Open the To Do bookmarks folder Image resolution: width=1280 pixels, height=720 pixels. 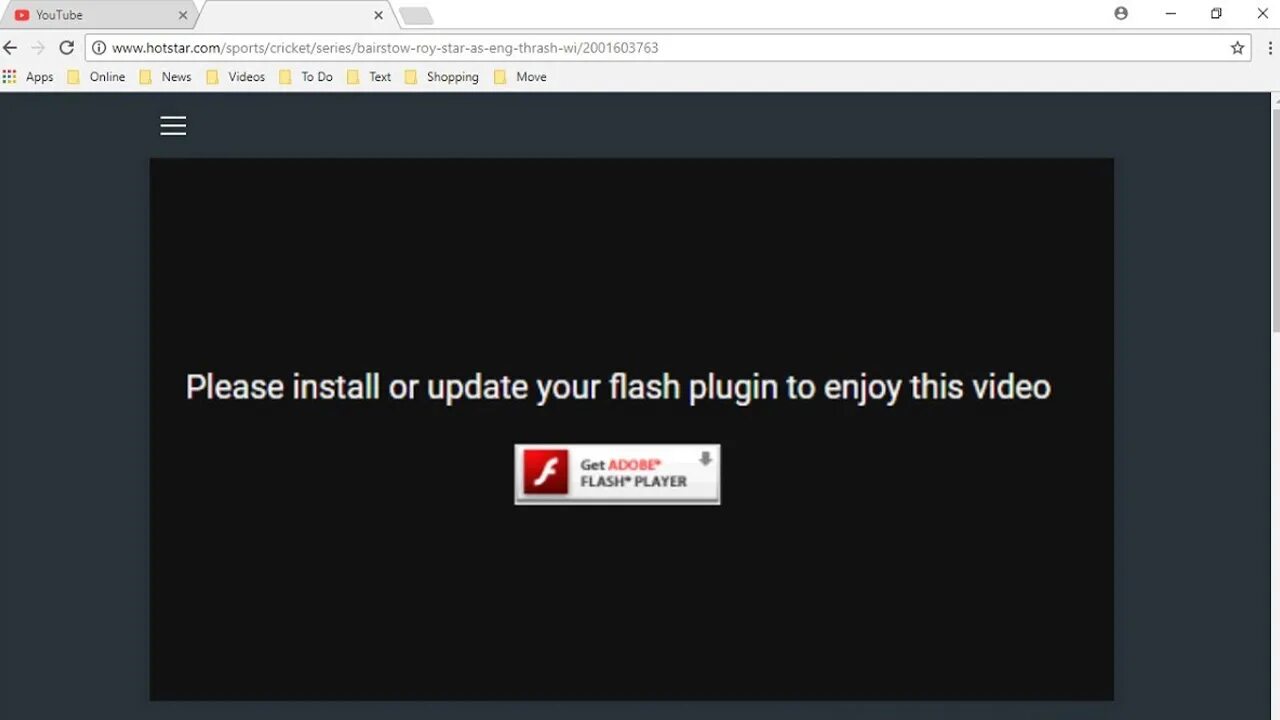point(305,77)
